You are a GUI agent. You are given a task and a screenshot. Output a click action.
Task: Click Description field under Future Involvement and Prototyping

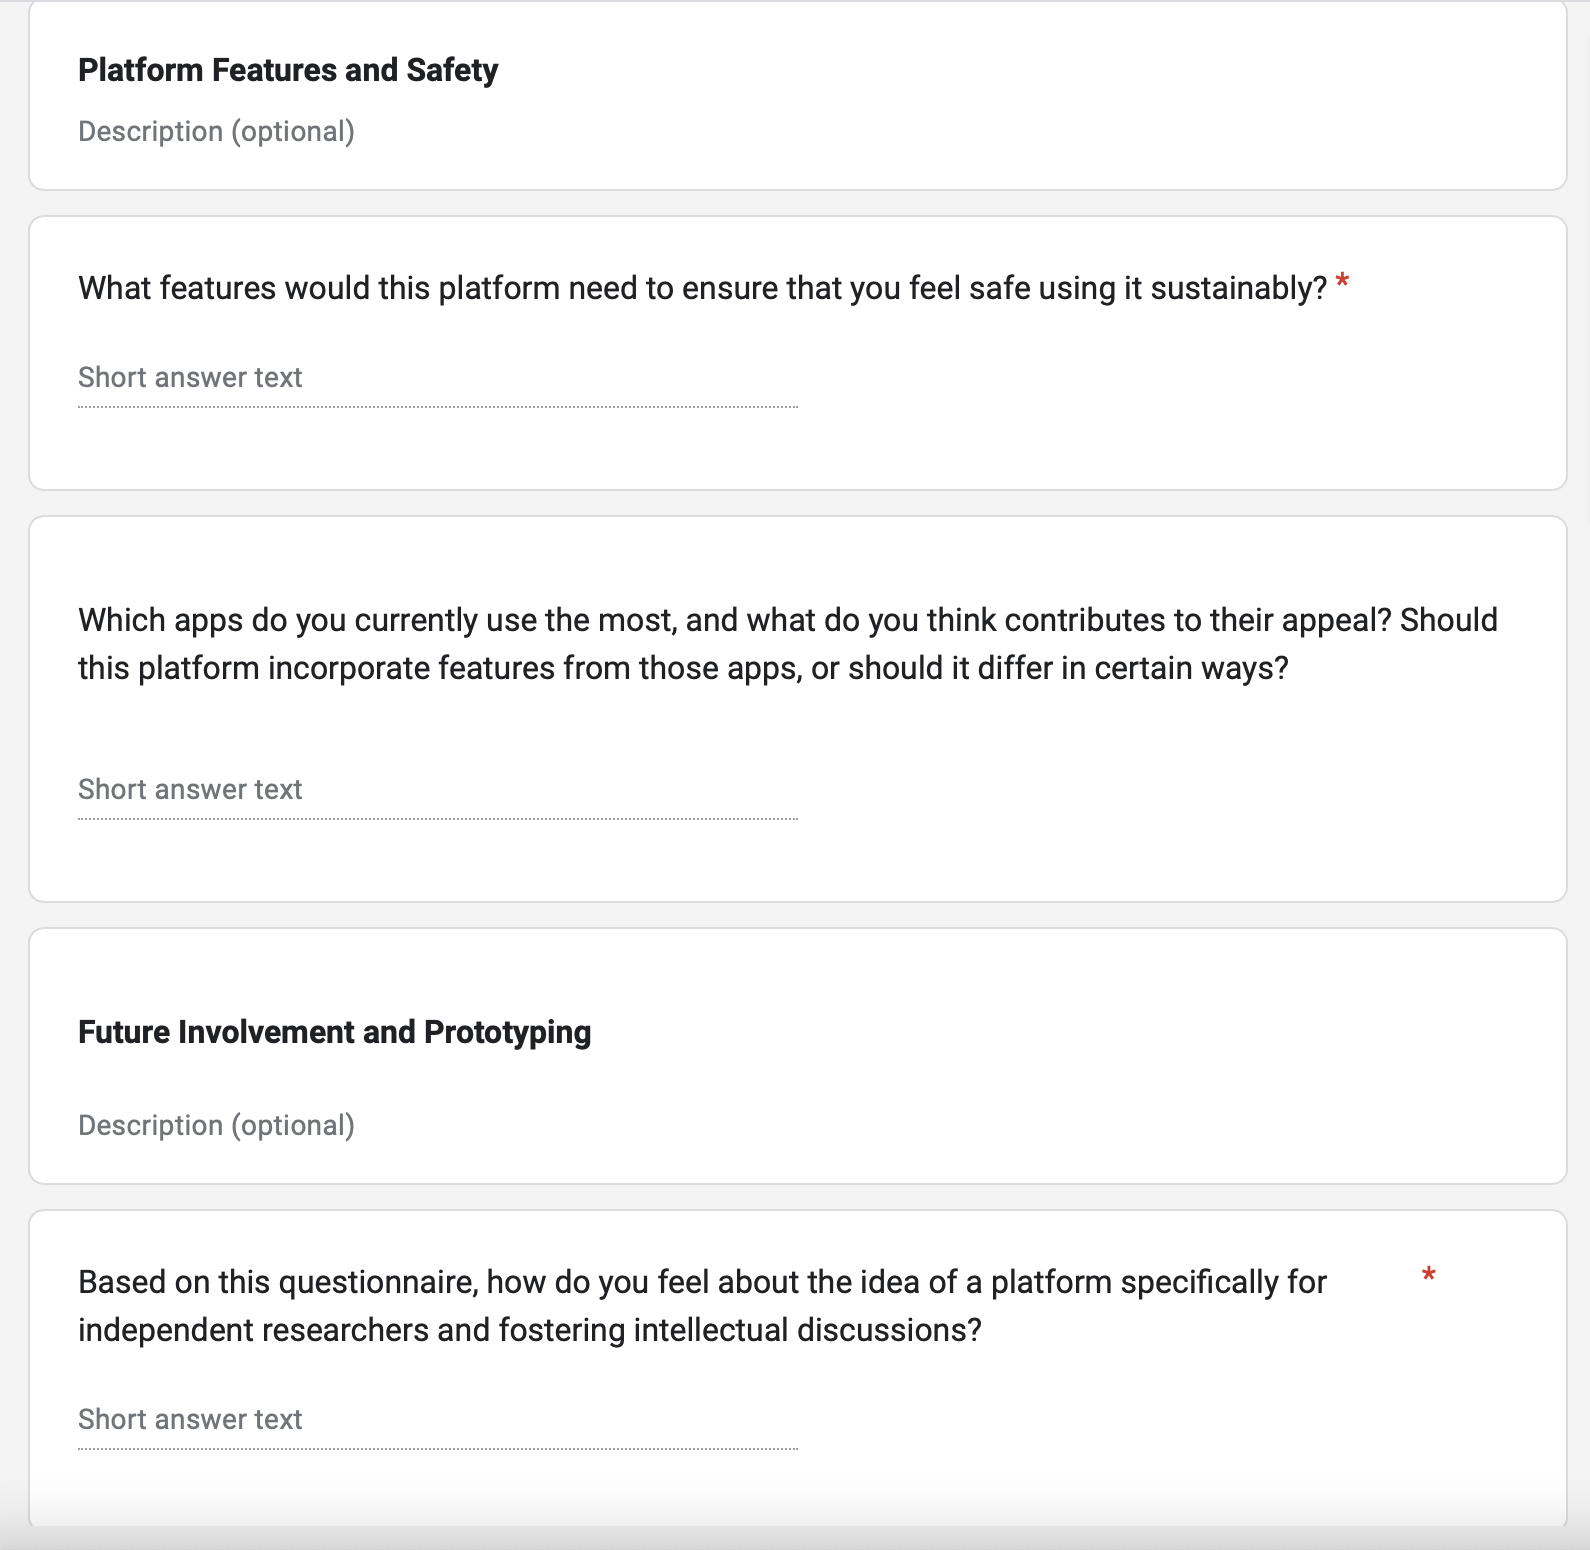click(216, 1126)
